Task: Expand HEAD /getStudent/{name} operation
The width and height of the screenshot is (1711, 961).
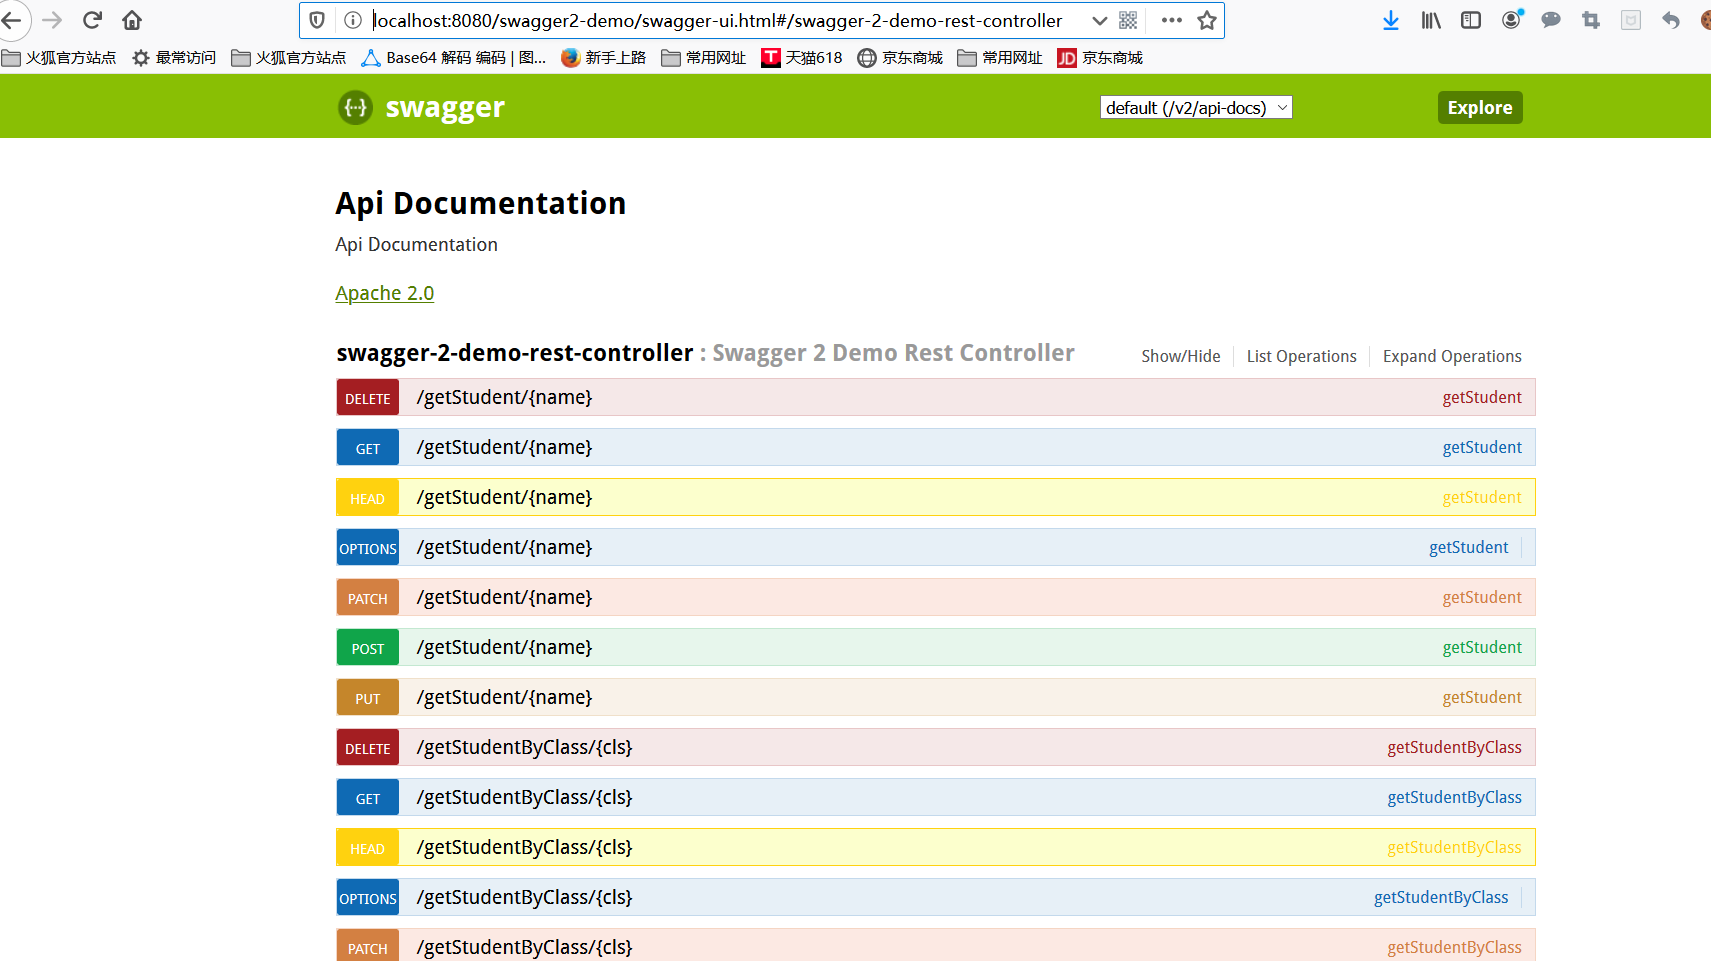Action: (x=936, y=497)
